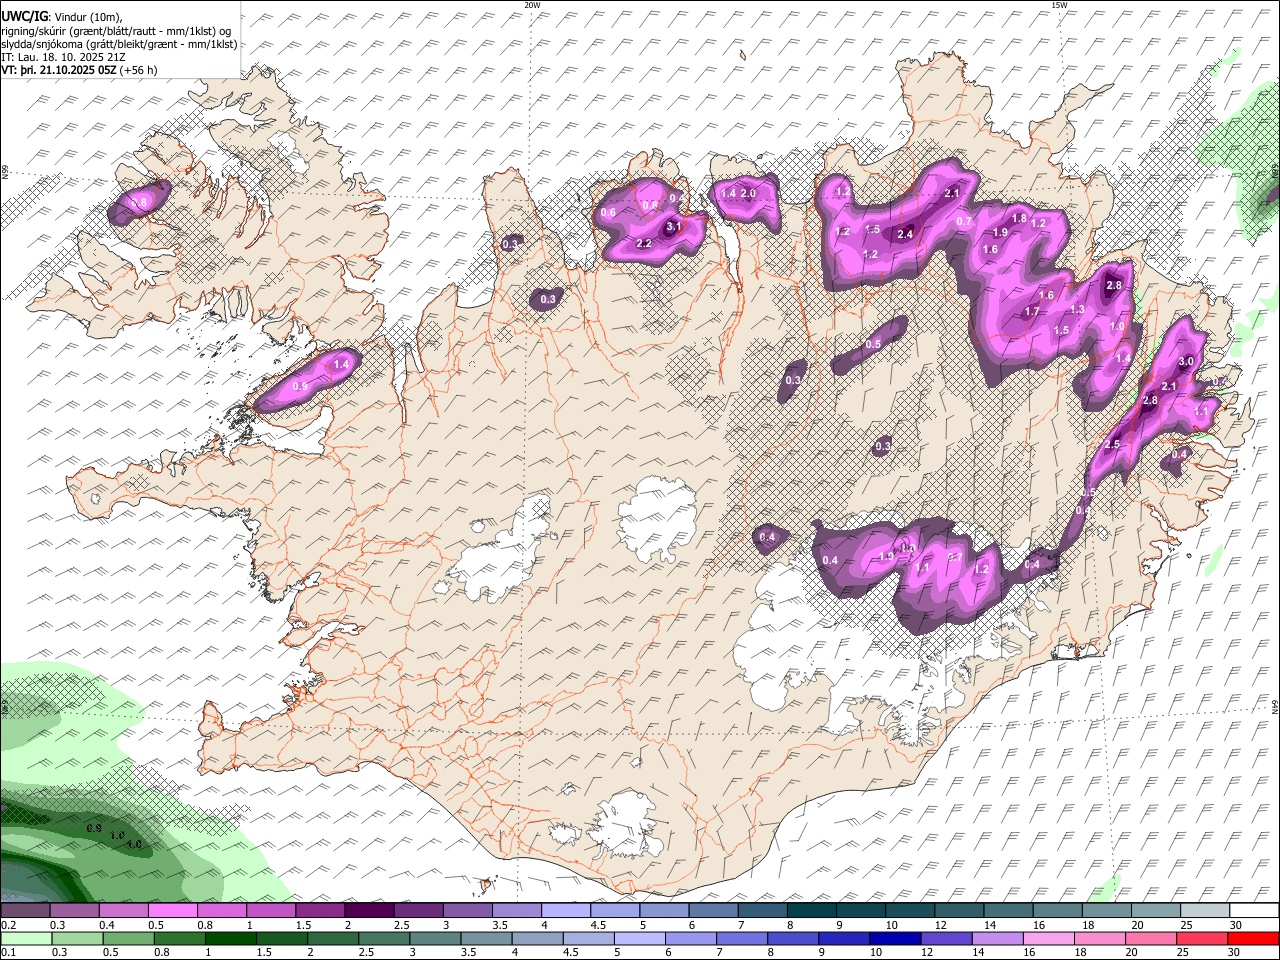
Task: Click the 1.3 value on the map
Action: coord(1077,310)
